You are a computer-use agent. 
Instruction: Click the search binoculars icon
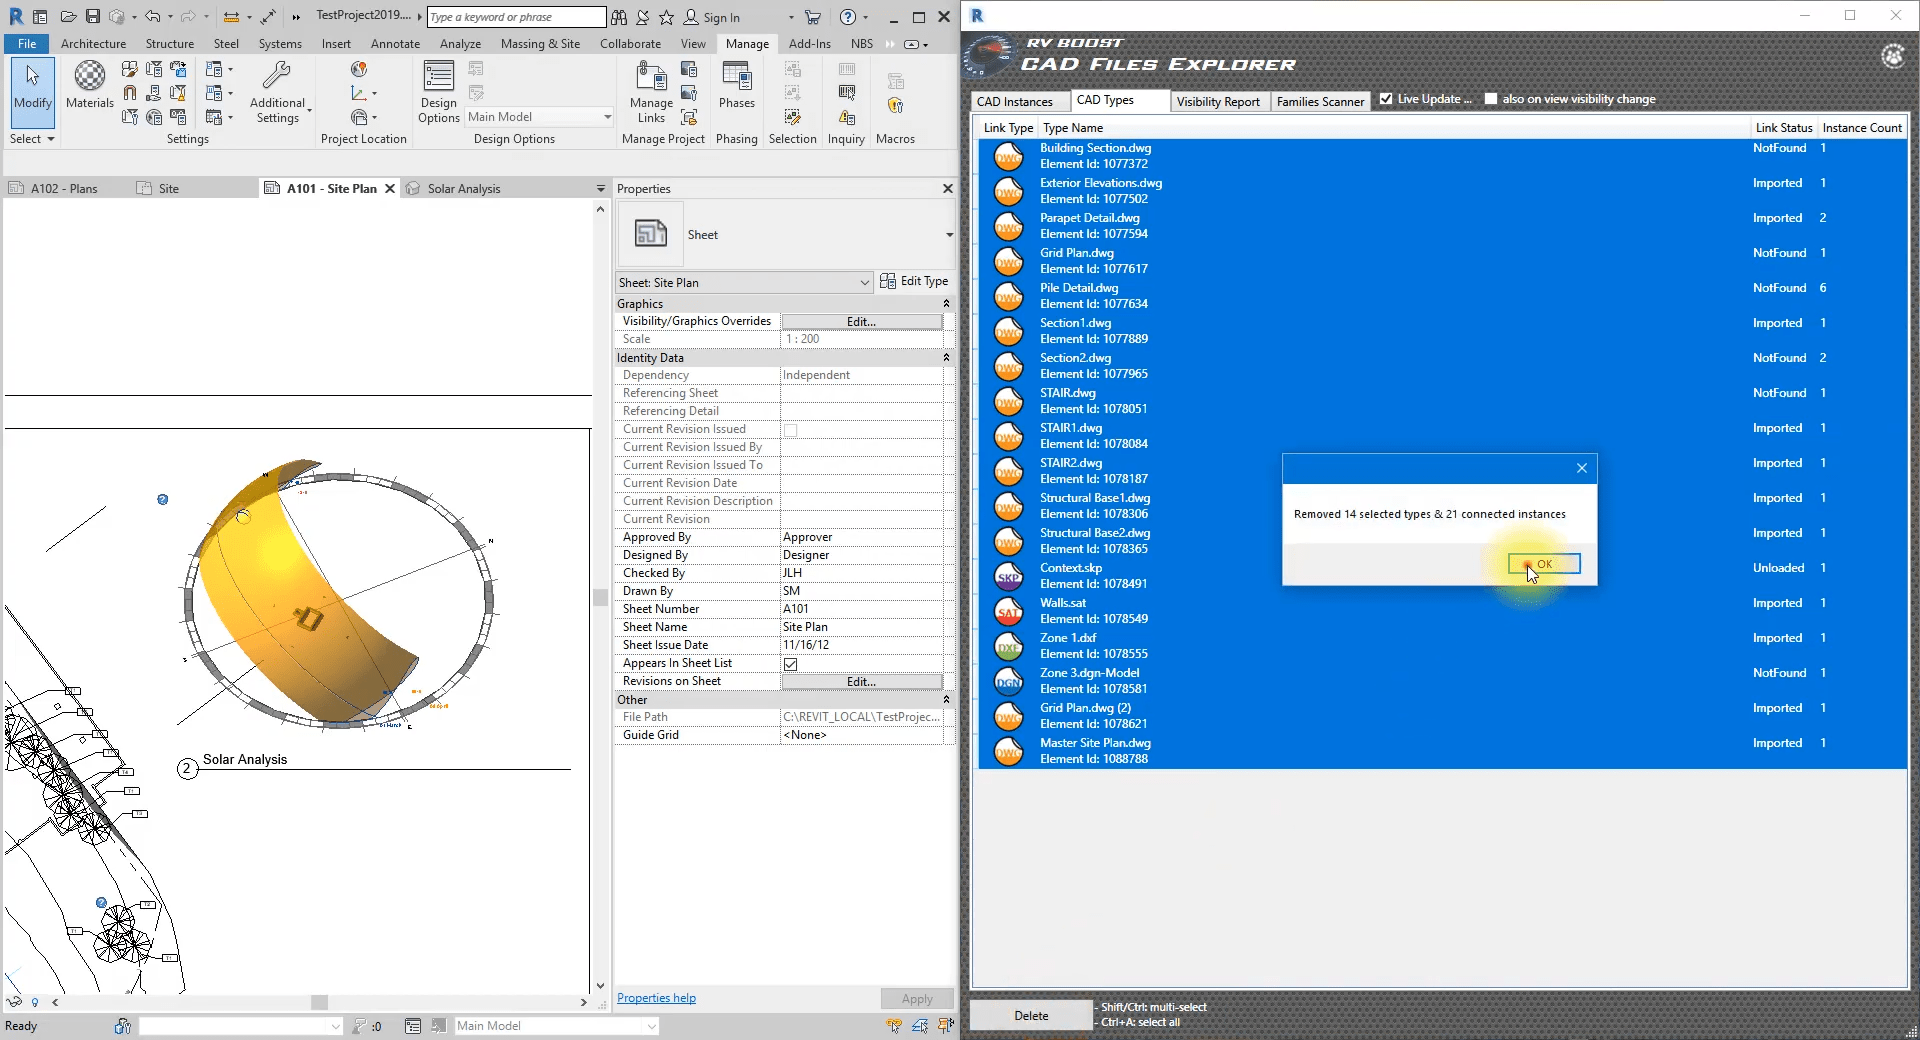click(619, 17)
